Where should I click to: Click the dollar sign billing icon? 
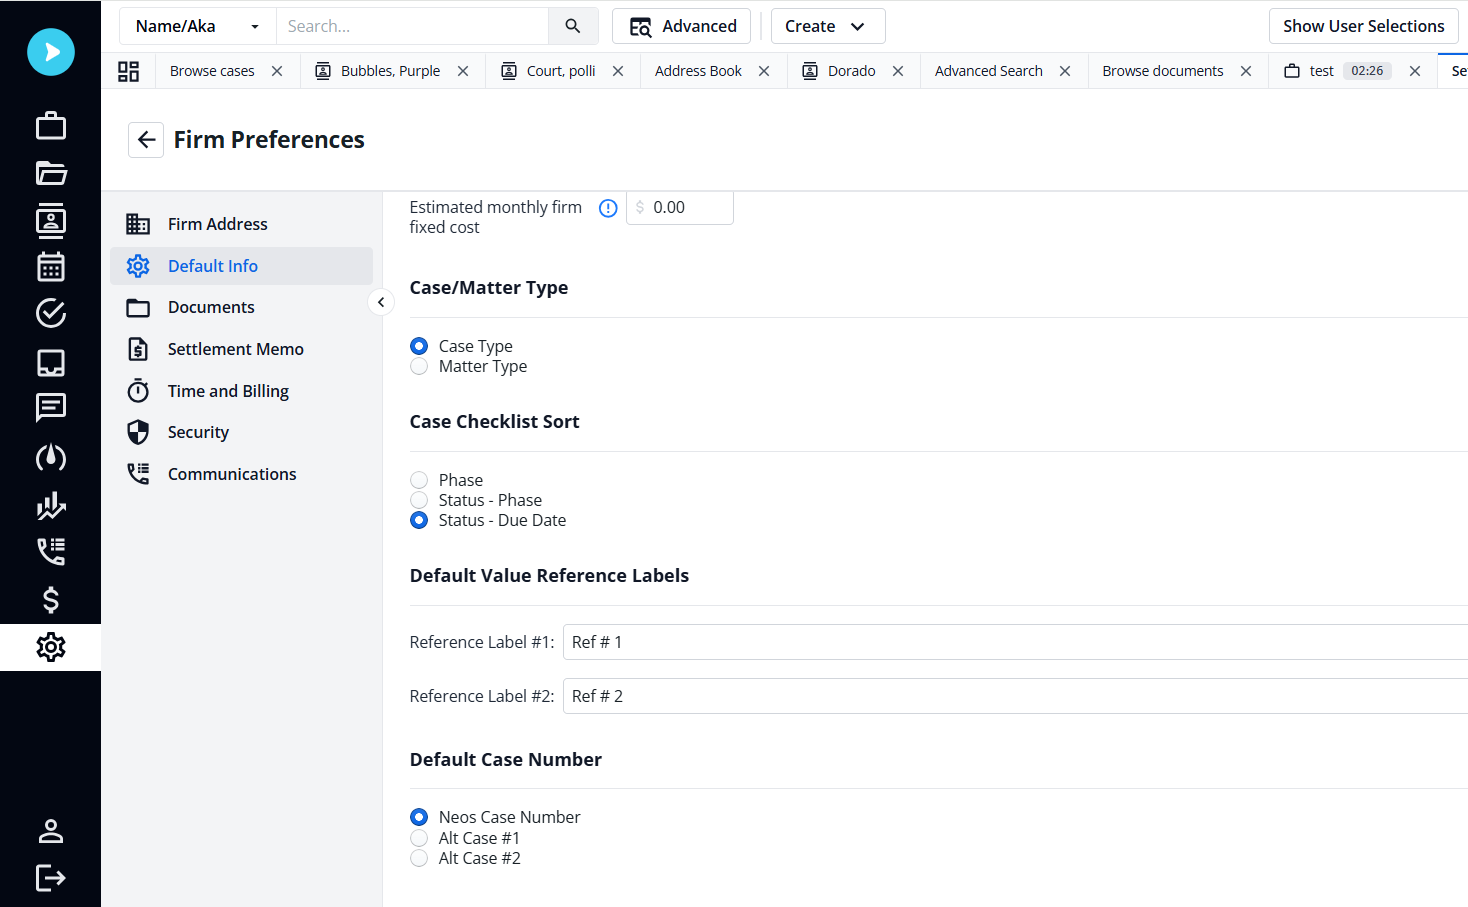click(x=51, y=599)
